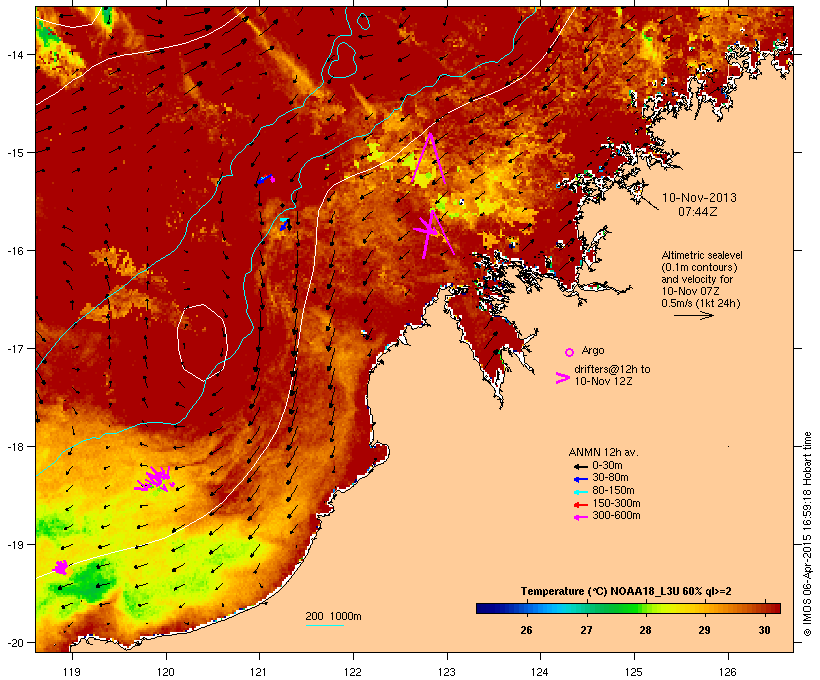Click the black 0-30m legend arrow
This screenshot has height=680, width=820.
[580, 467]
